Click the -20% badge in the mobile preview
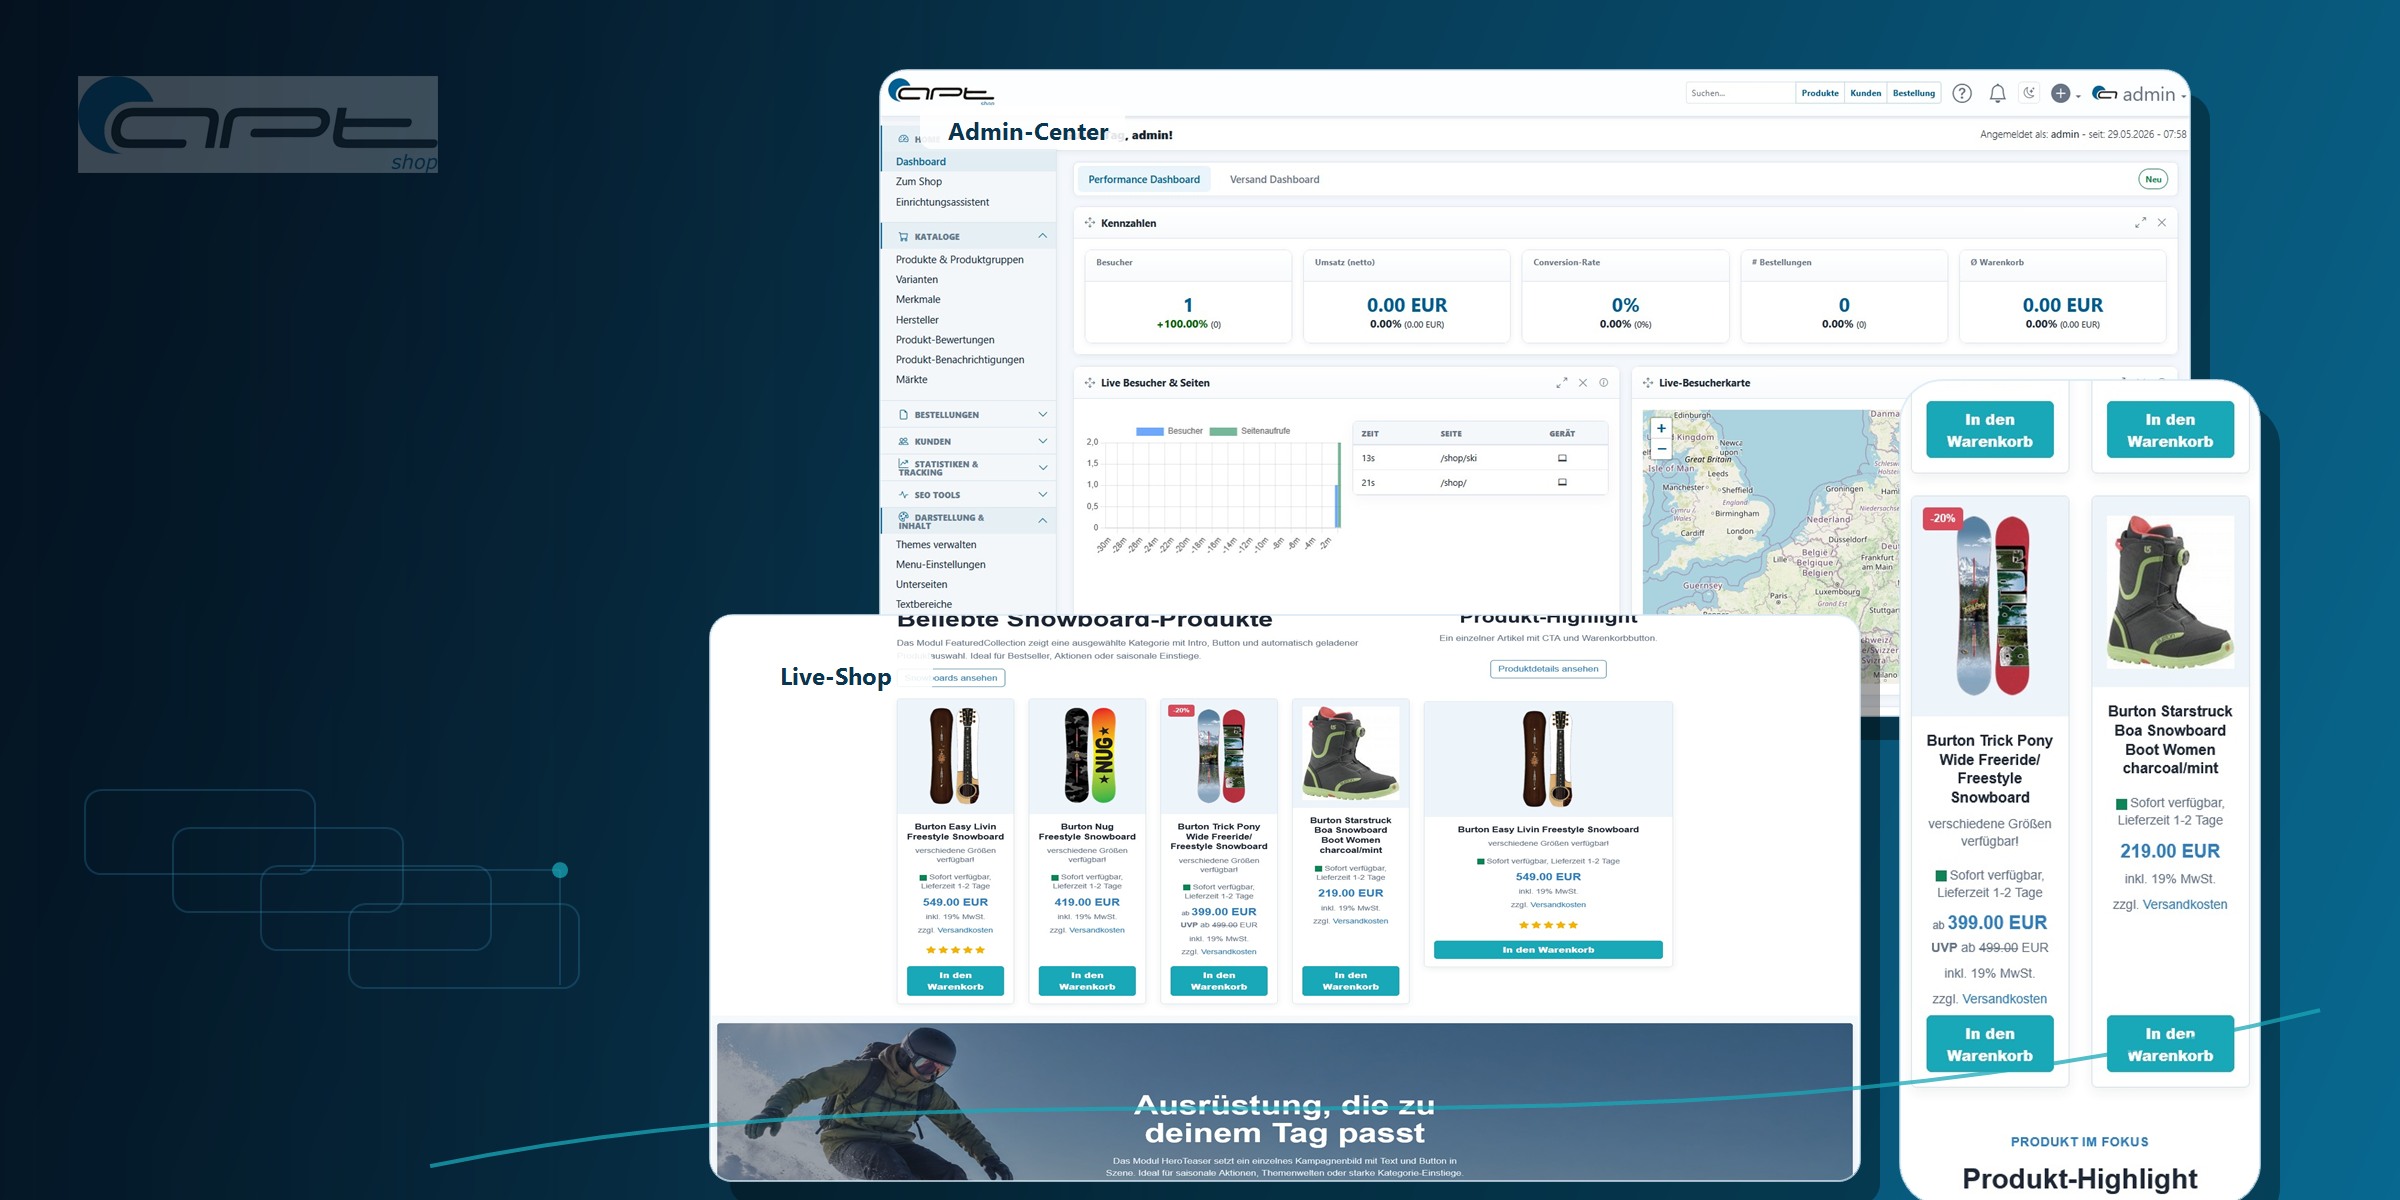Viewport: 2400px width, 1200px height. coord(1943,518)
